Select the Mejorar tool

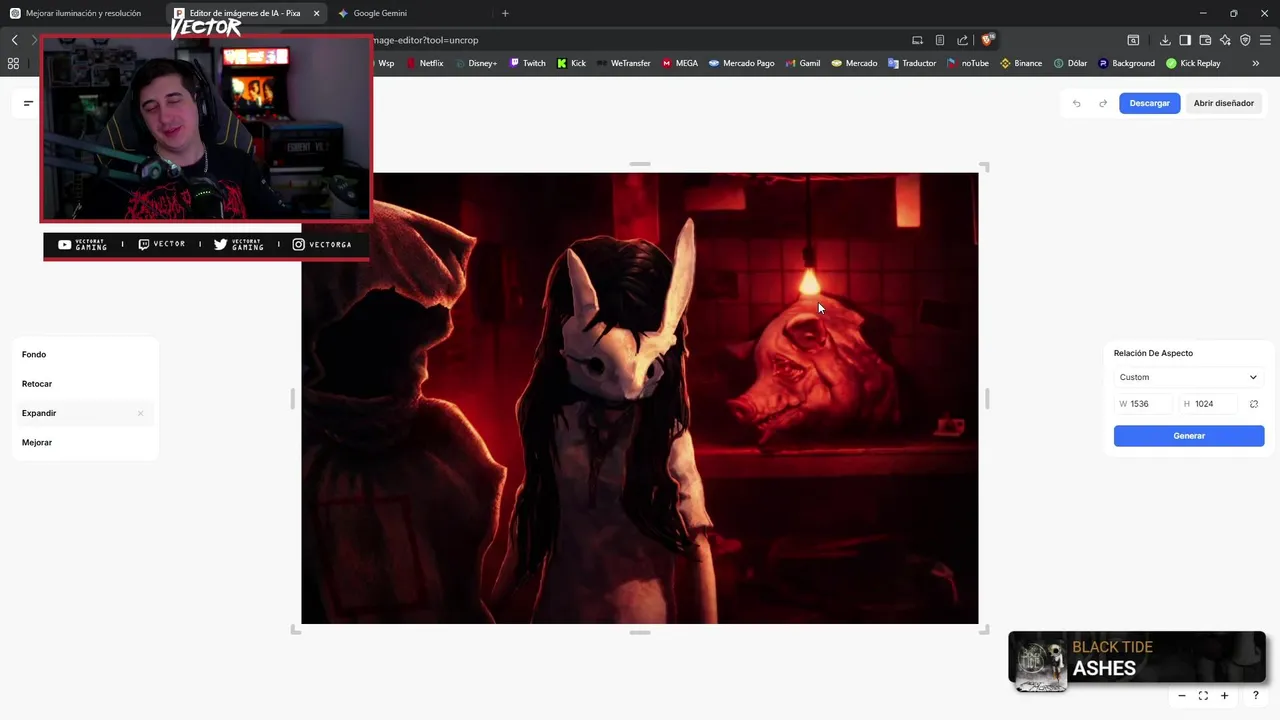click(84, 442)
